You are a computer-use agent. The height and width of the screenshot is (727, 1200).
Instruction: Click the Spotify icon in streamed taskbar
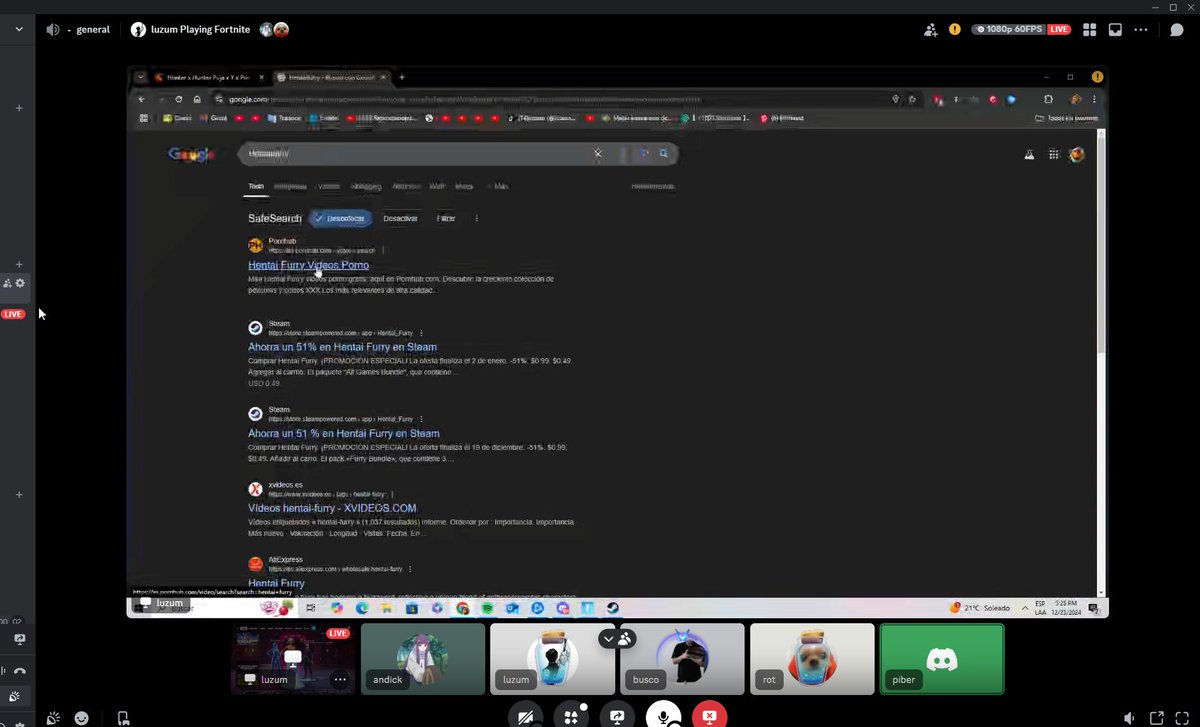tap(487, 607)
